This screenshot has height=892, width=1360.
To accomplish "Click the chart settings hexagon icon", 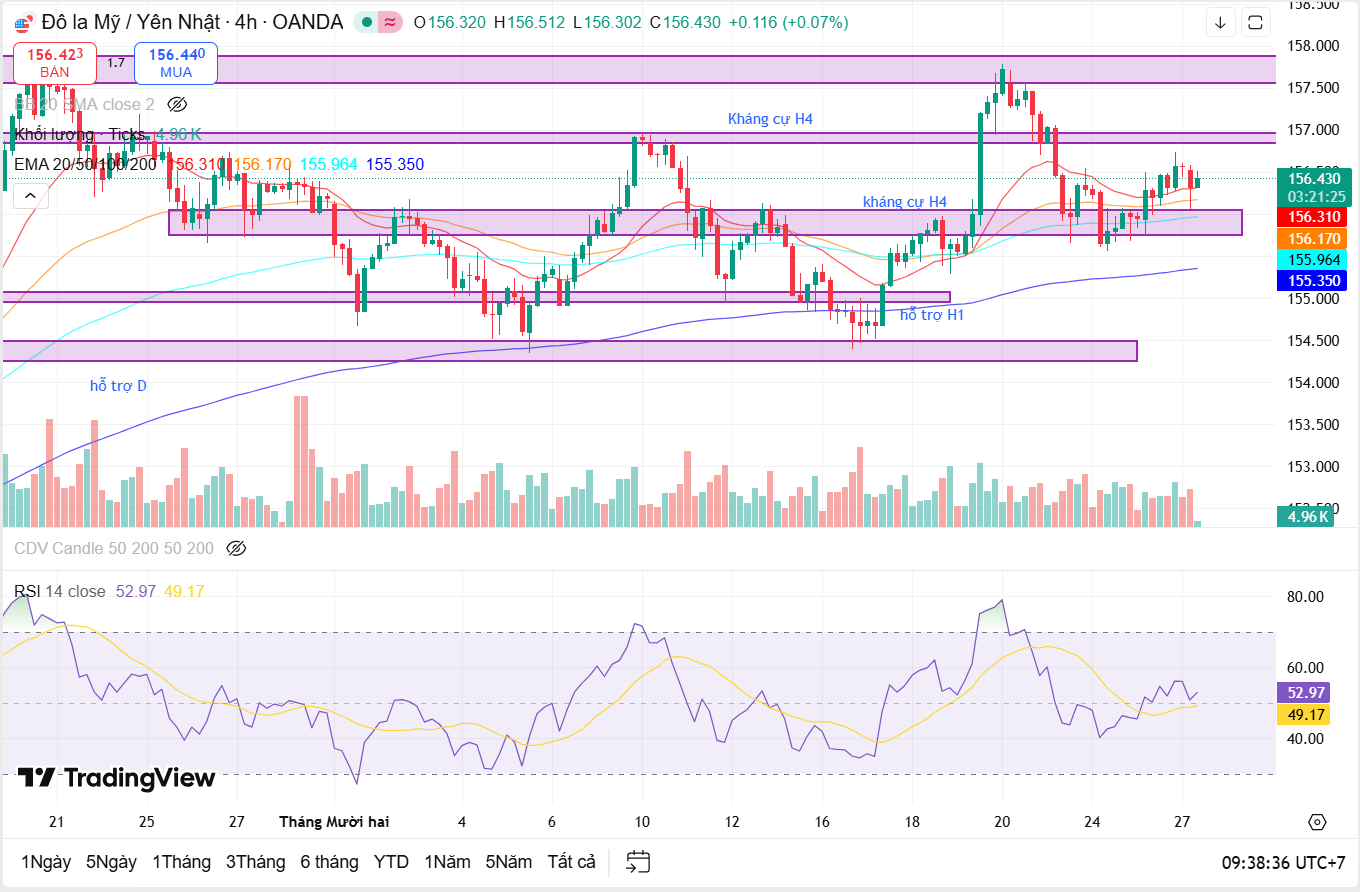I will coord(1317,822).
